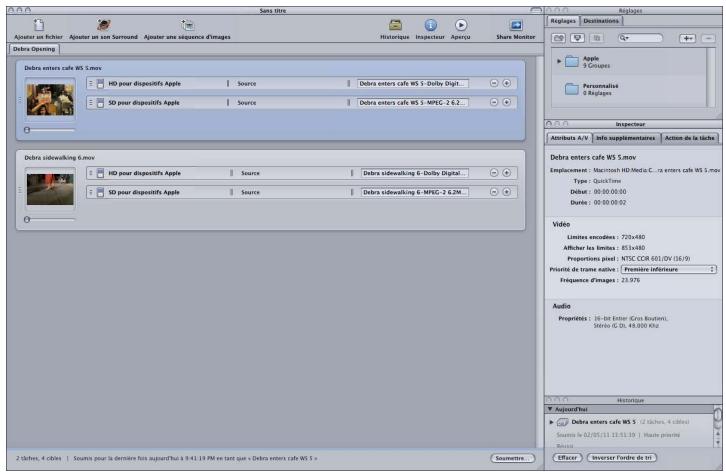Expand the Debra enters cafe WS 5 history entry
The height and width of the screenshot is (474, 726).
(552, 422)
